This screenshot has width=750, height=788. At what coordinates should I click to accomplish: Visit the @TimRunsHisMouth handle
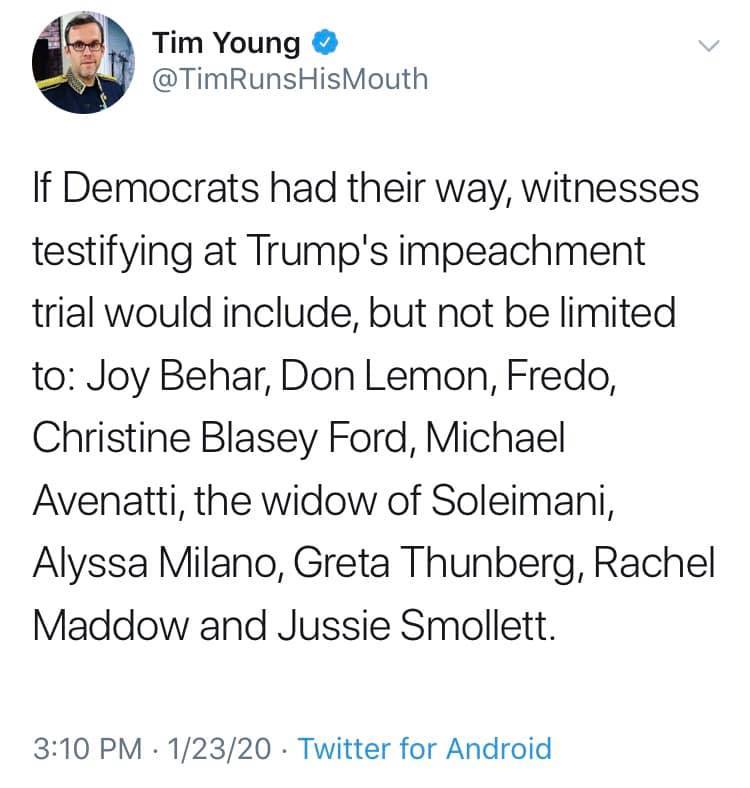pyautogui.click(x=290, y=79)
